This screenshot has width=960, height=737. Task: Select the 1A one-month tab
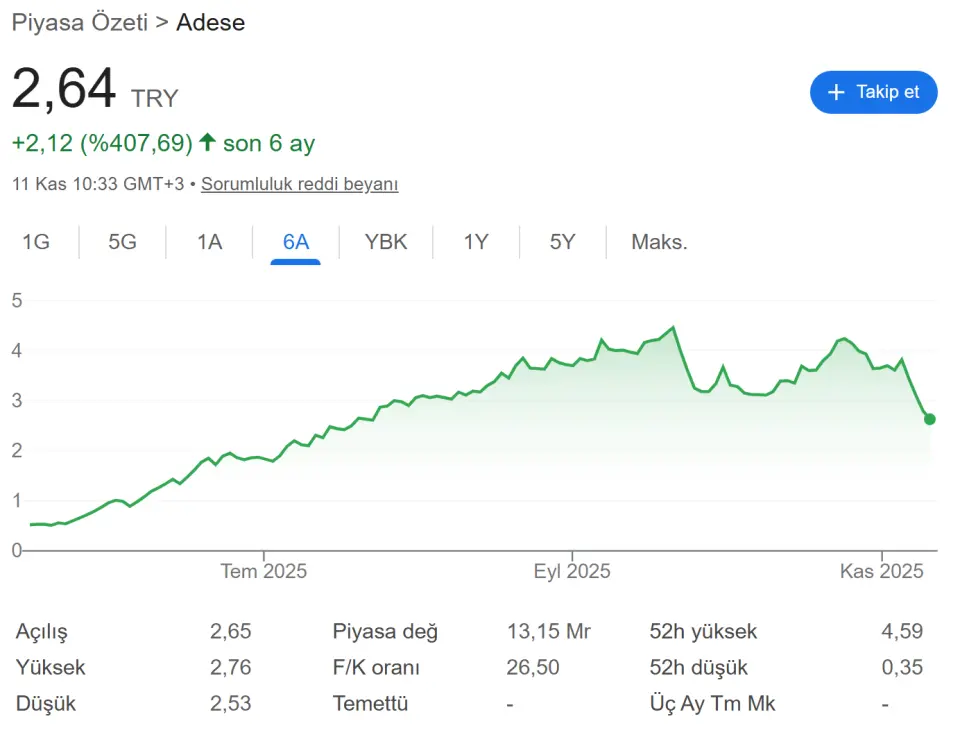[x=209, y=242]
